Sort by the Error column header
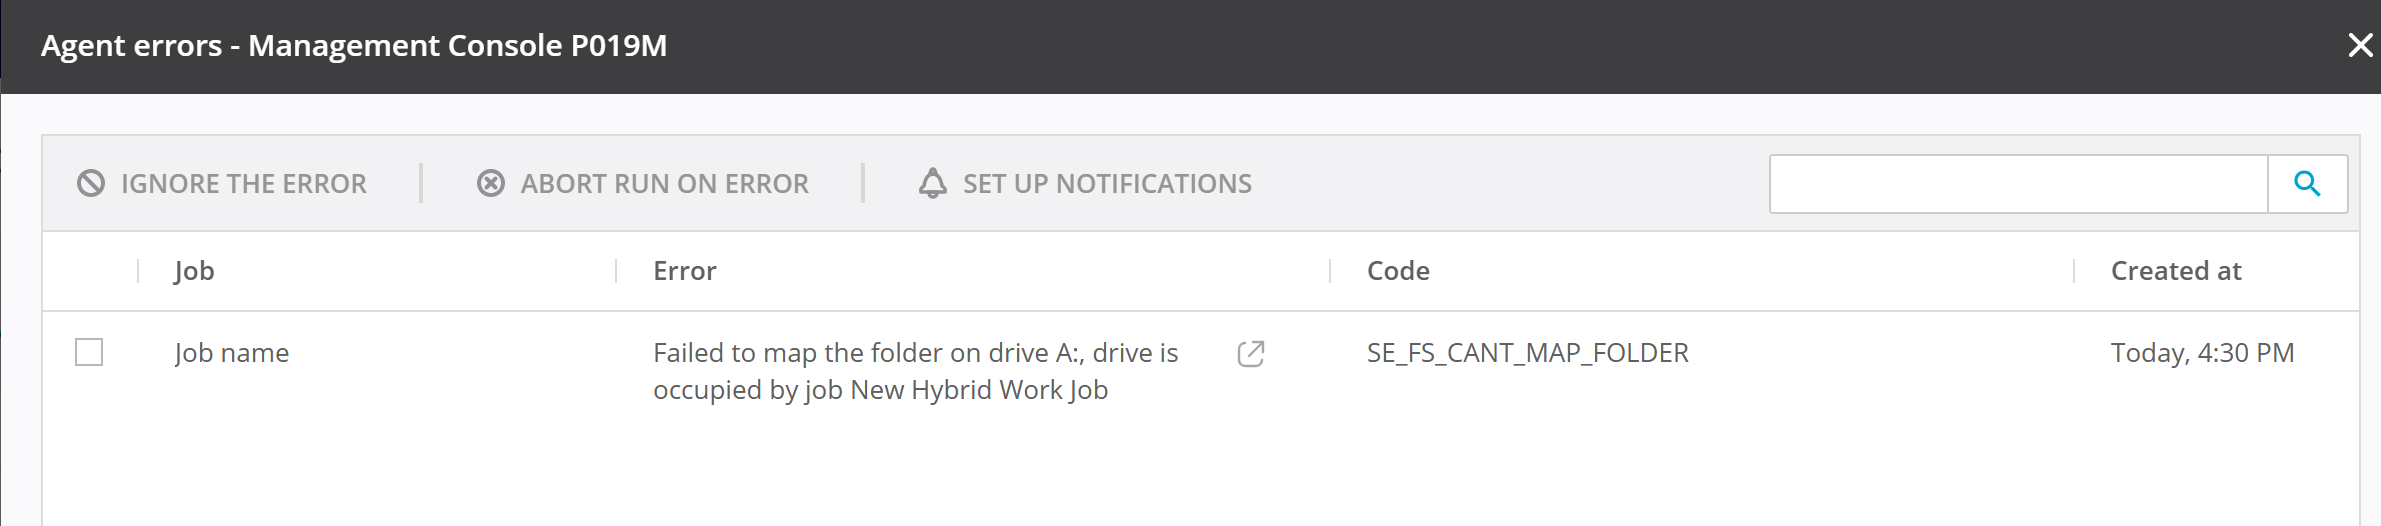 point(685,271)
